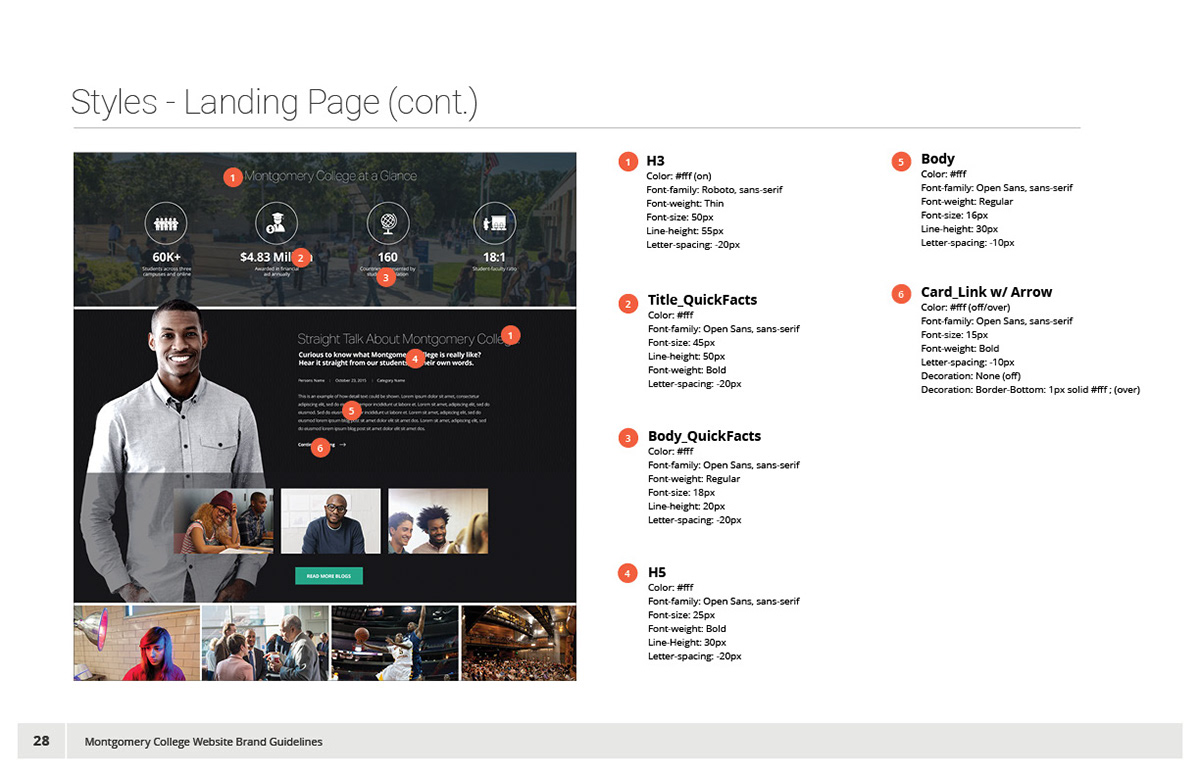
Task: Click 'Students across three campuses and online' caption
Action: [166, 272]
